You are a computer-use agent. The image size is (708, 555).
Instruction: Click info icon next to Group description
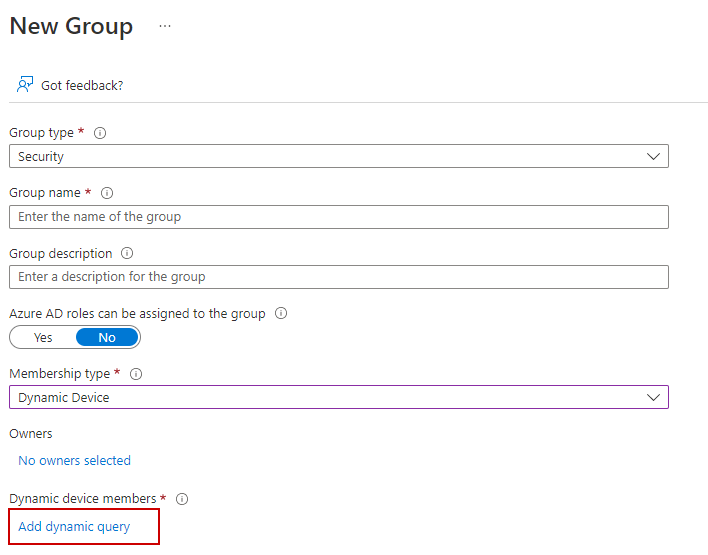point(127,253)
